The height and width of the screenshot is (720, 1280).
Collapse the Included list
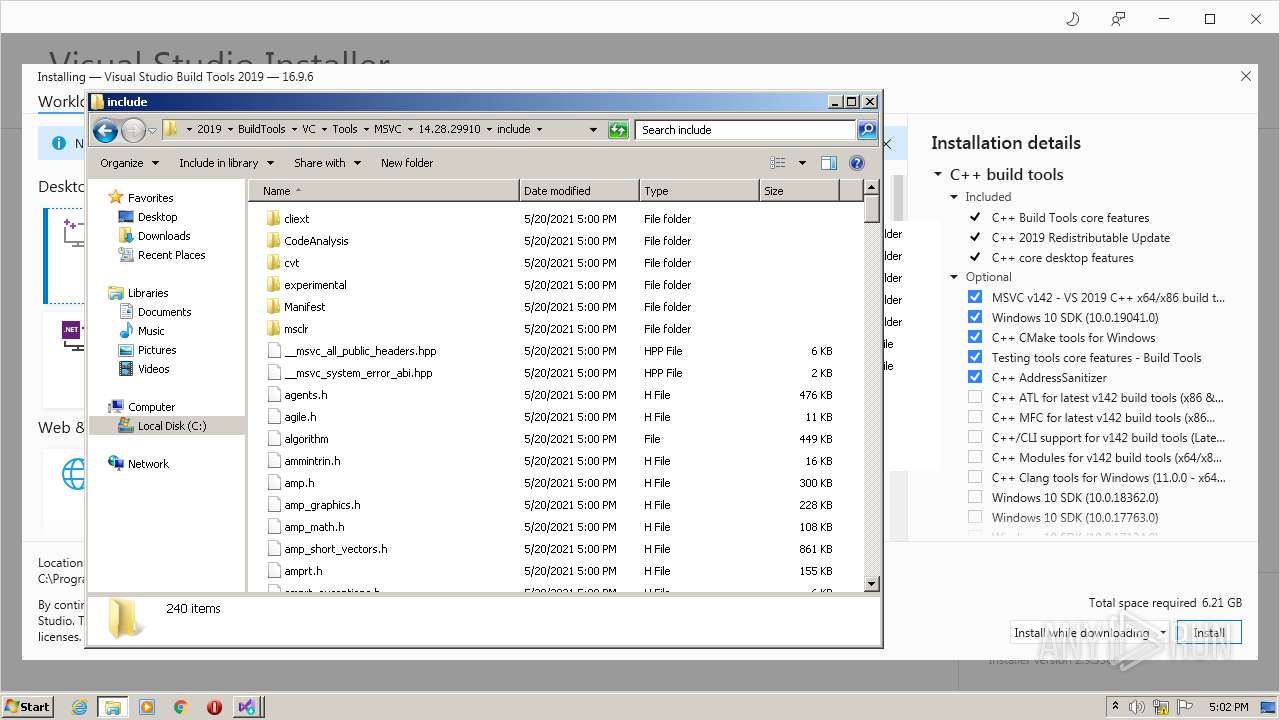click(x=955, y=197)
